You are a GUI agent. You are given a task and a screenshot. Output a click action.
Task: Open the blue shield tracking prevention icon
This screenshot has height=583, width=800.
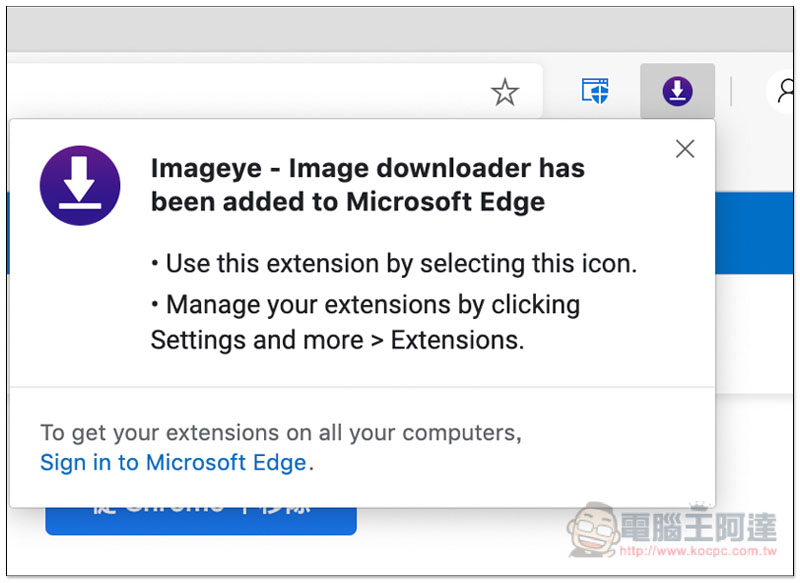point(595,91)
